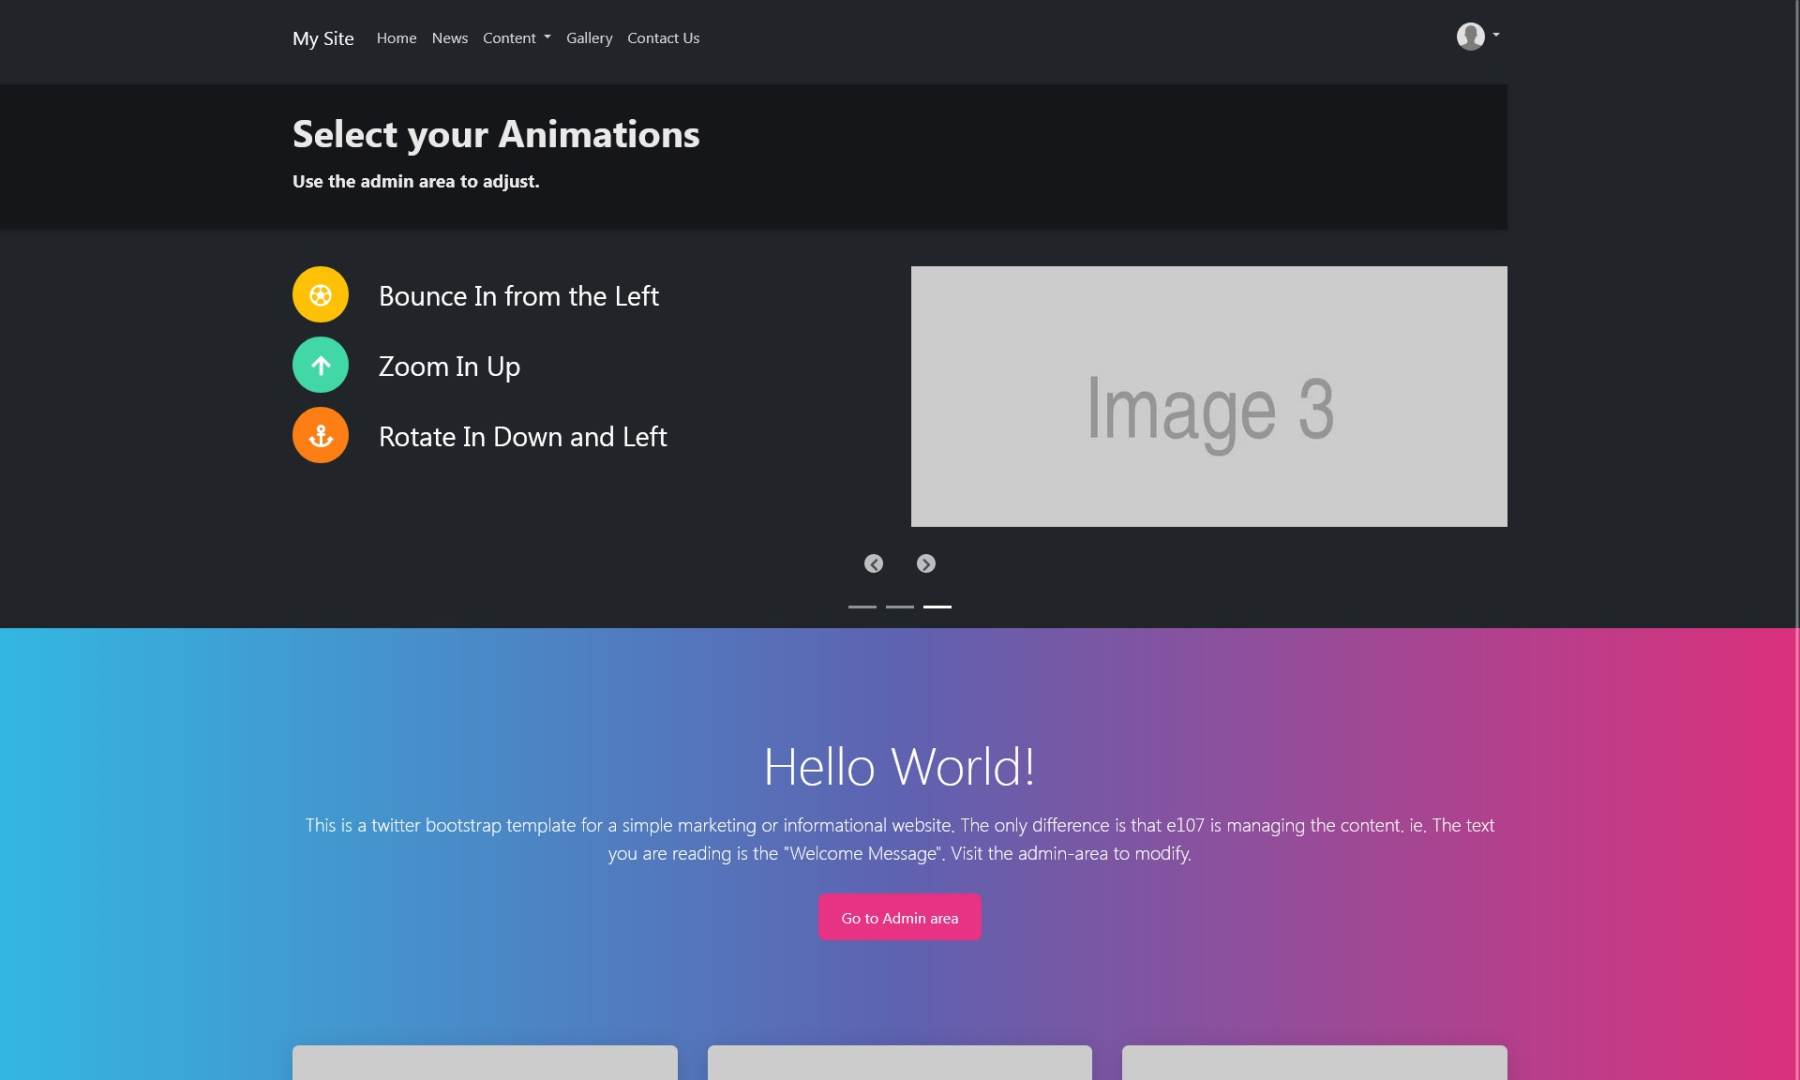
Task: Activate the third carousel indicator bar
Action: pyautogui.click(x=937, y=606)
